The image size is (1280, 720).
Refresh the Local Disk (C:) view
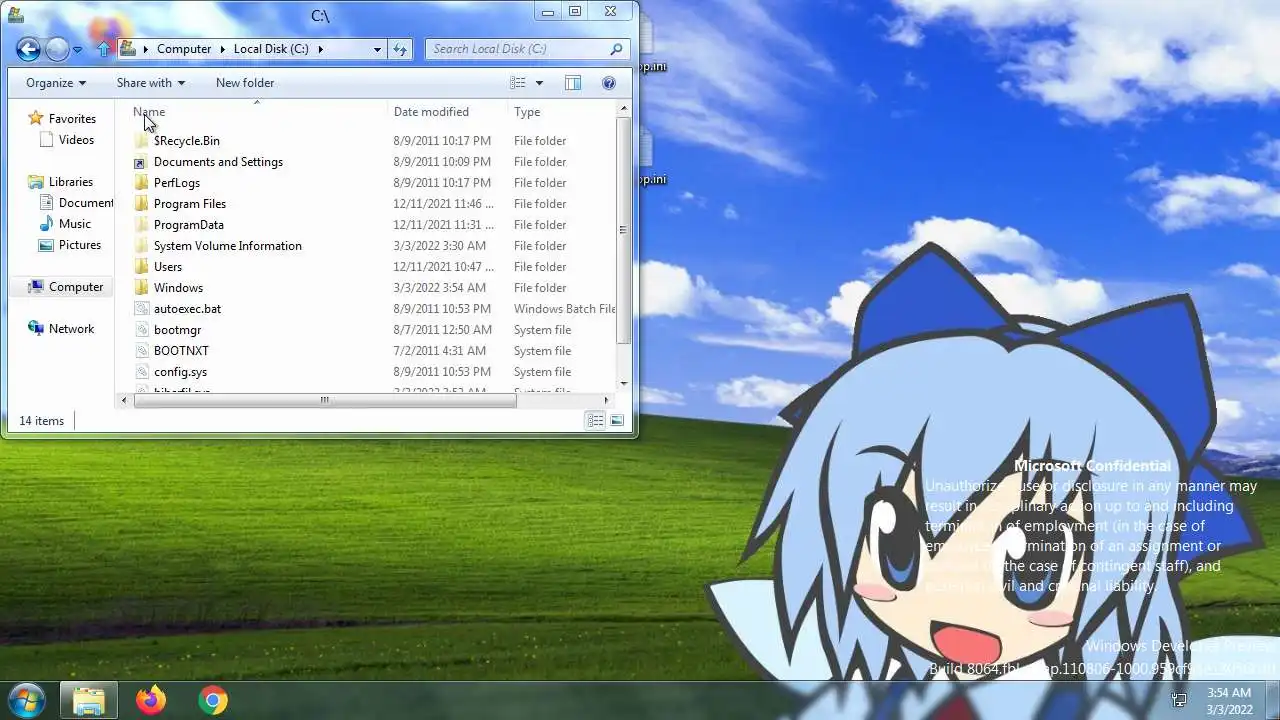(400, 49)
